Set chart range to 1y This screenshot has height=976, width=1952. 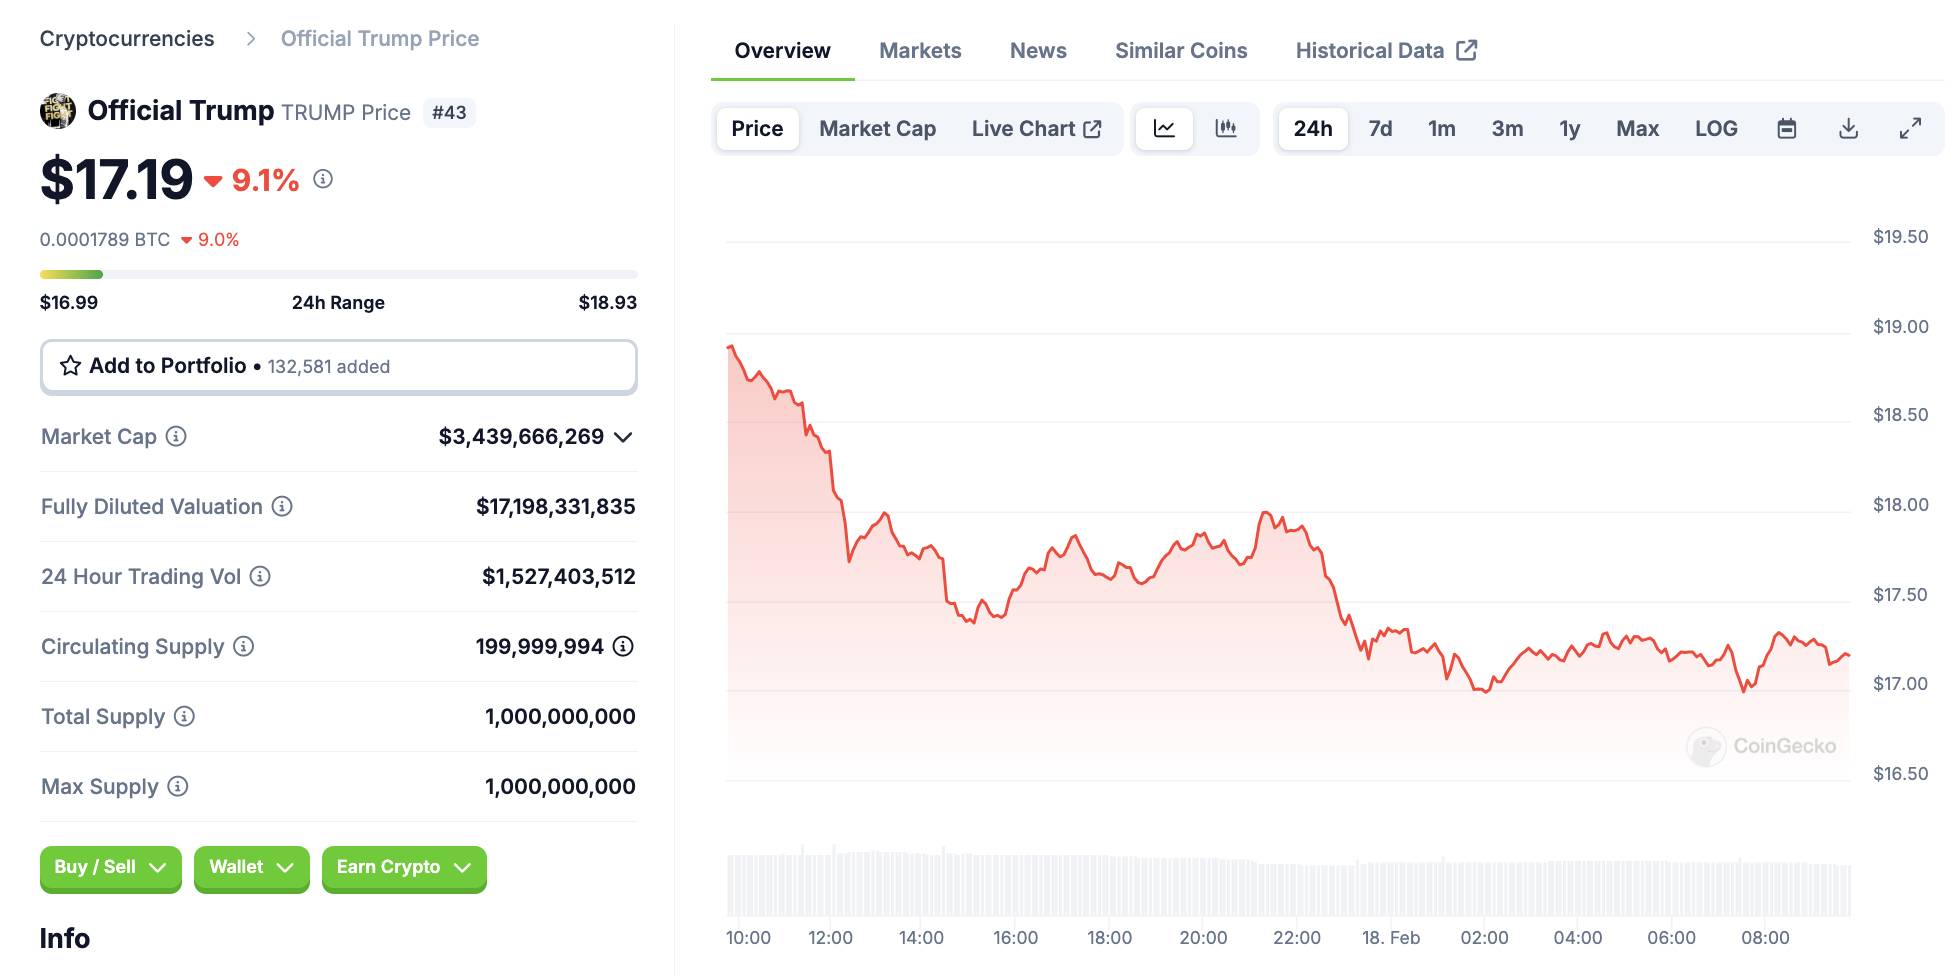click(x=1570, y=128)
